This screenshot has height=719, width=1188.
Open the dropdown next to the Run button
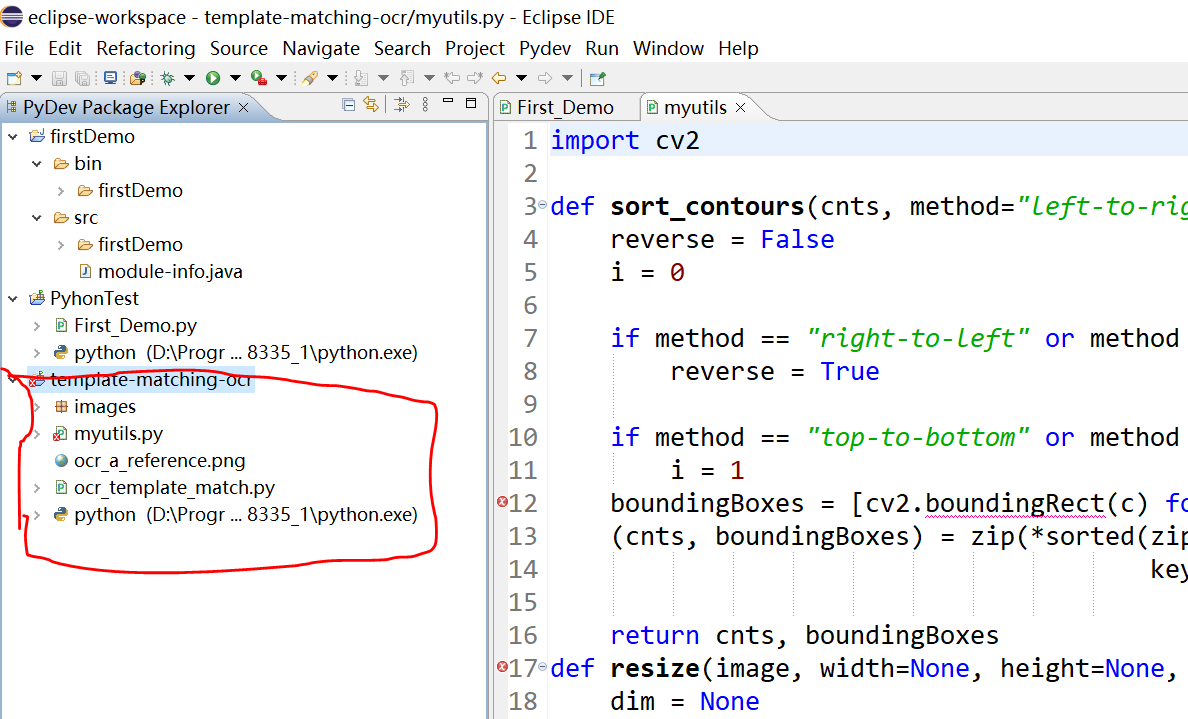tap(235, 78)
